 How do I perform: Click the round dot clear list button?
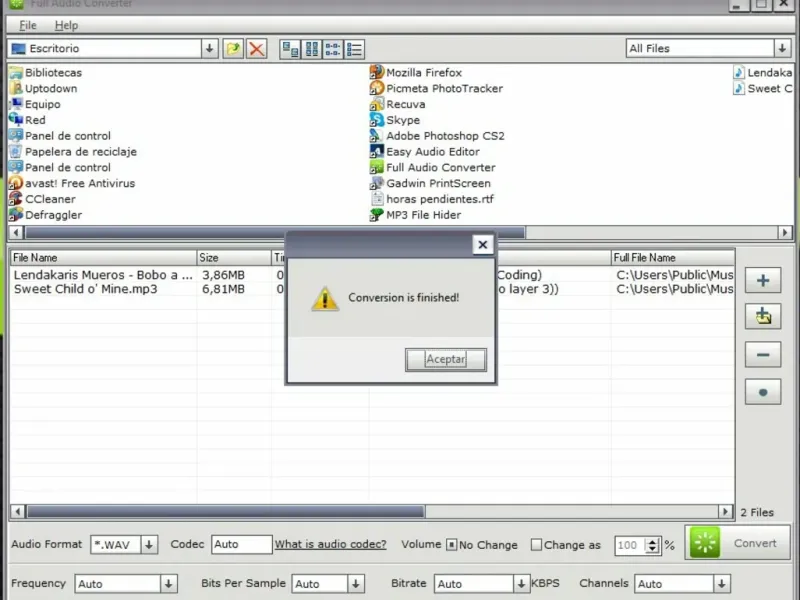(x=763, y=392)
